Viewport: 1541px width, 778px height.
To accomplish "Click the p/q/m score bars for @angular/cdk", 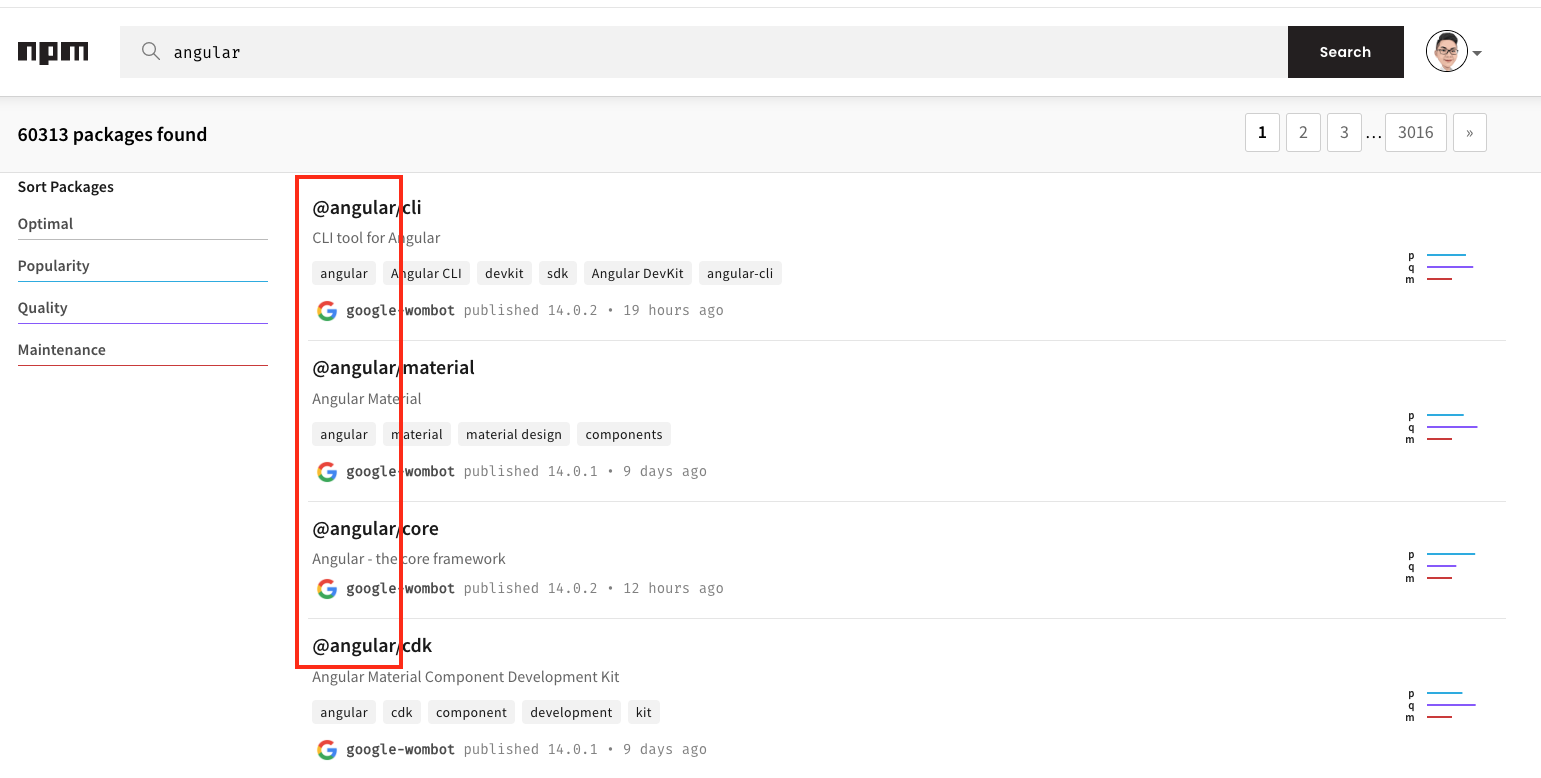I will coord(1440,705).
